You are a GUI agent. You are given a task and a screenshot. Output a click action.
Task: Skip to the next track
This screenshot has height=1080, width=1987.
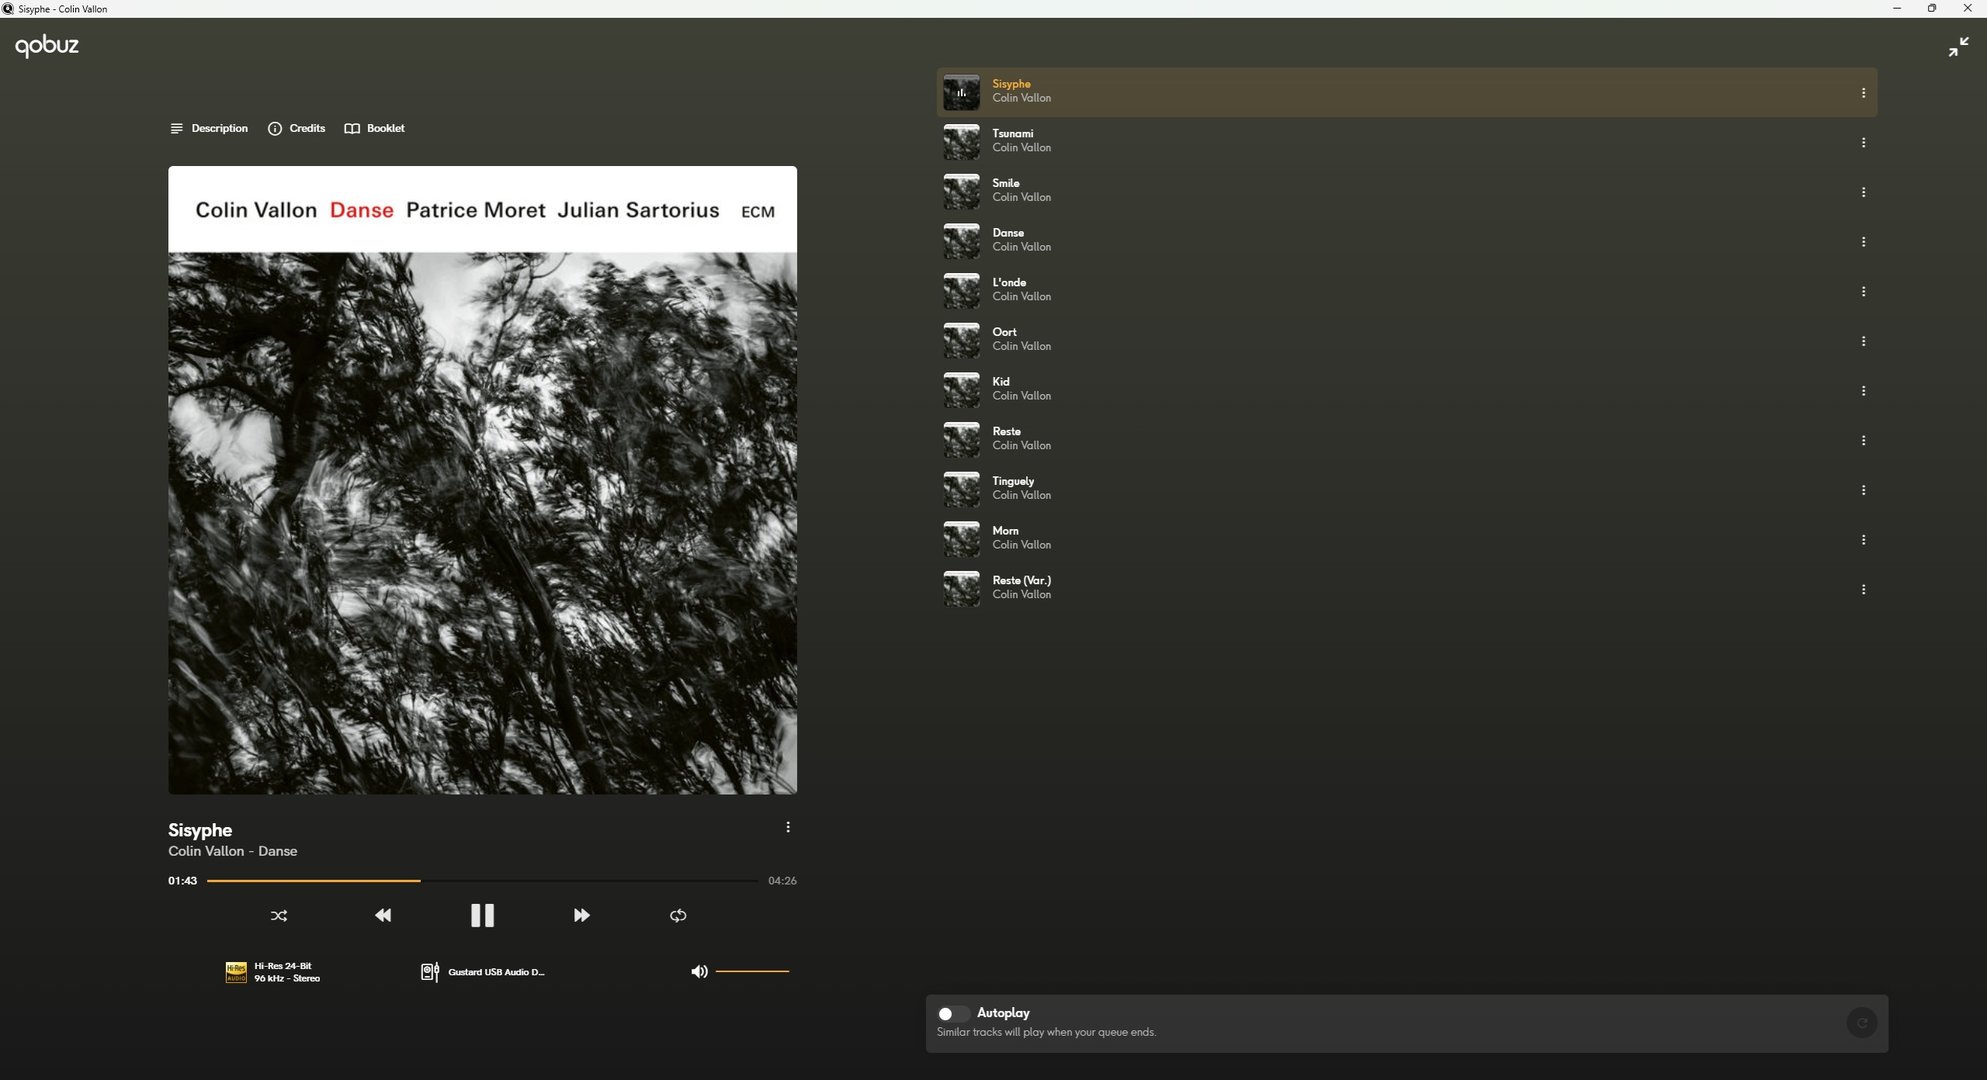pyautogui.click(x=581, y=915)
